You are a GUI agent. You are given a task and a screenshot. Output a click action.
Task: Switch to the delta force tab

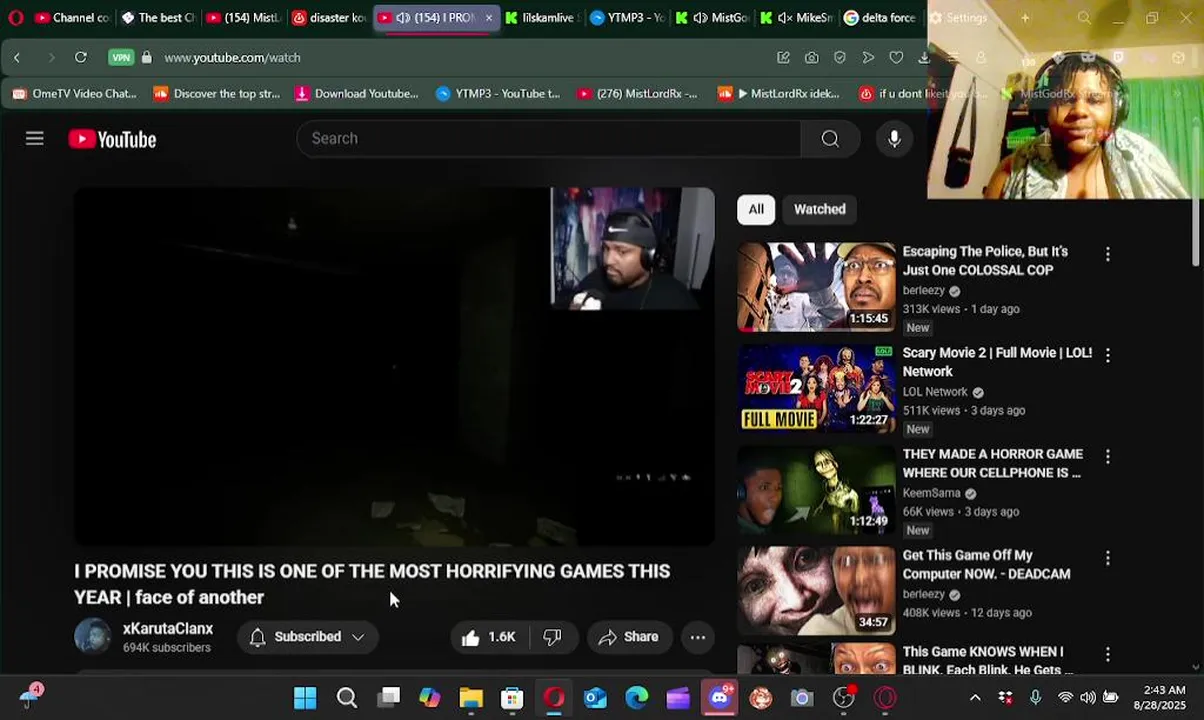point(880,18)
